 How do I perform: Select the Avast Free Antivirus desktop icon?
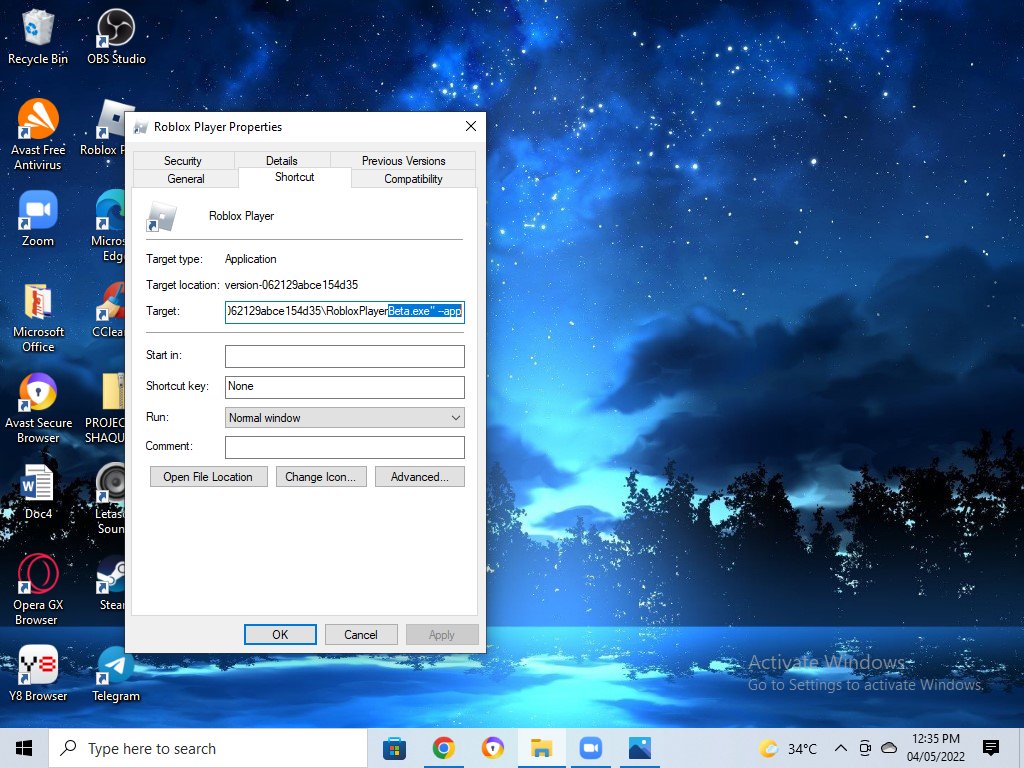[38, 135]
